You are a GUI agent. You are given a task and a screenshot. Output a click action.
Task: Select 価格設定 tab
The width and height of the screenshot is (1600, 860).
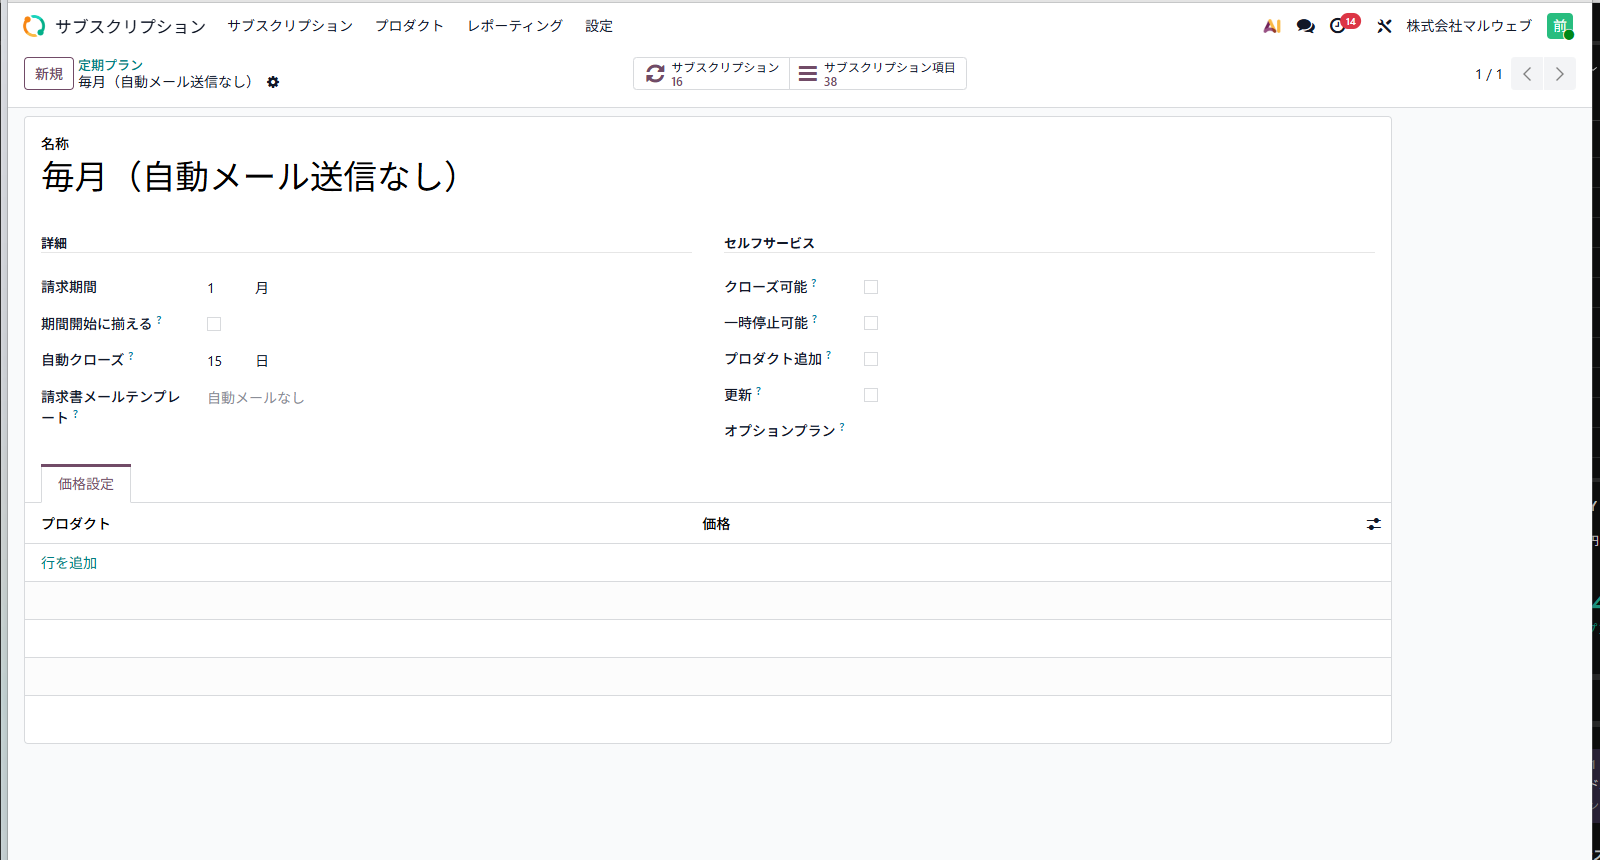click(x=86, y=484)
